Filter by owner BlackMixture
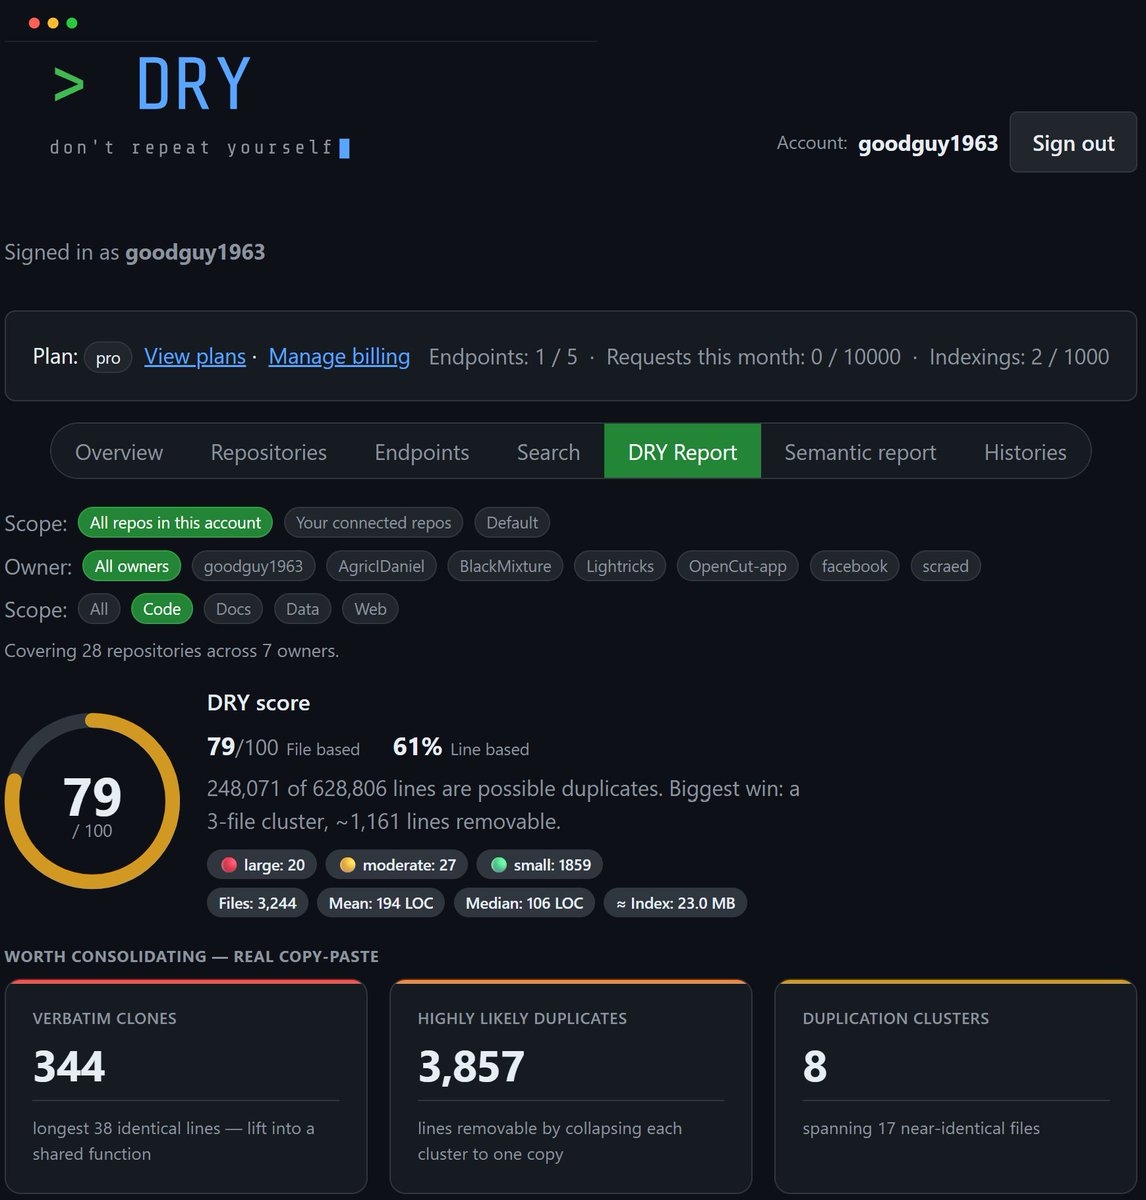The height and width of the screenshot is (1200, 1146). click(x=505, y=566)
